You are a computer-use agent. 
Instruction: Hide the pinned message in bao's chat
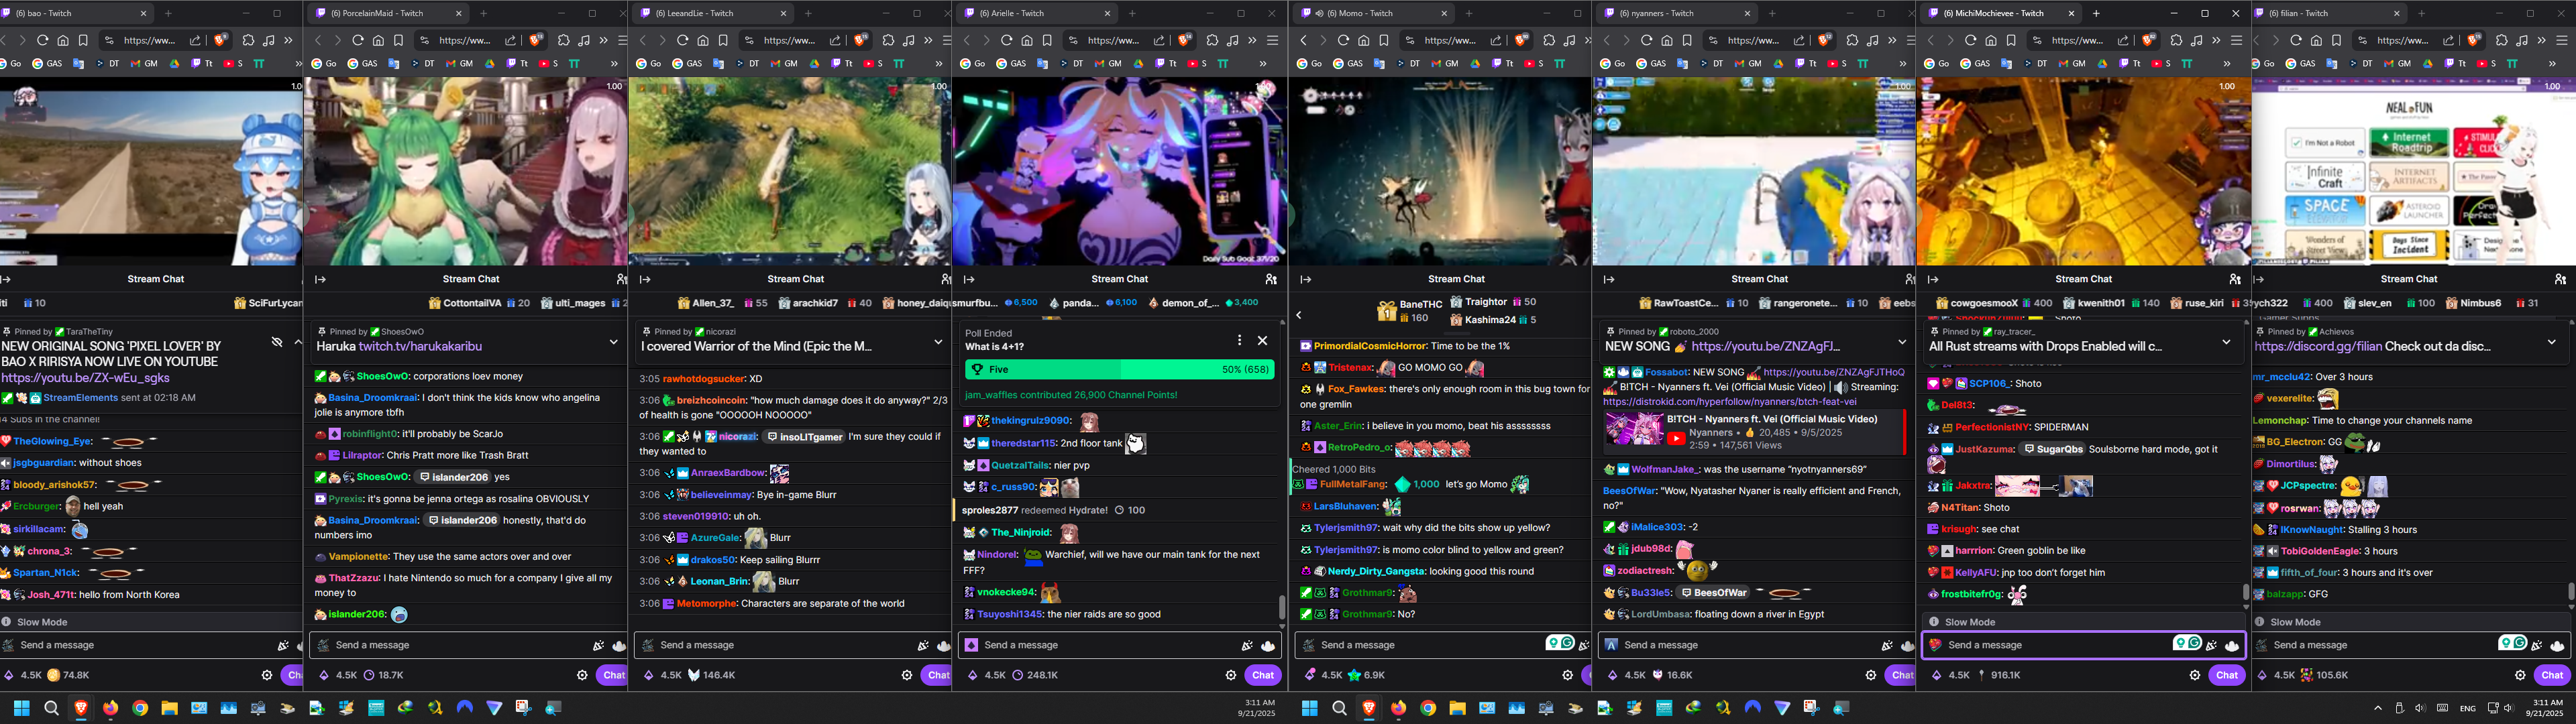pos(277,342)
